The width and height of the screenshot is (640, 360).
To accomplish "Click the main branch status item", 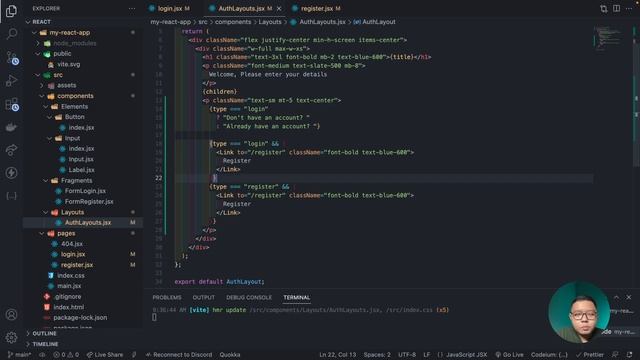I will 19,355.
